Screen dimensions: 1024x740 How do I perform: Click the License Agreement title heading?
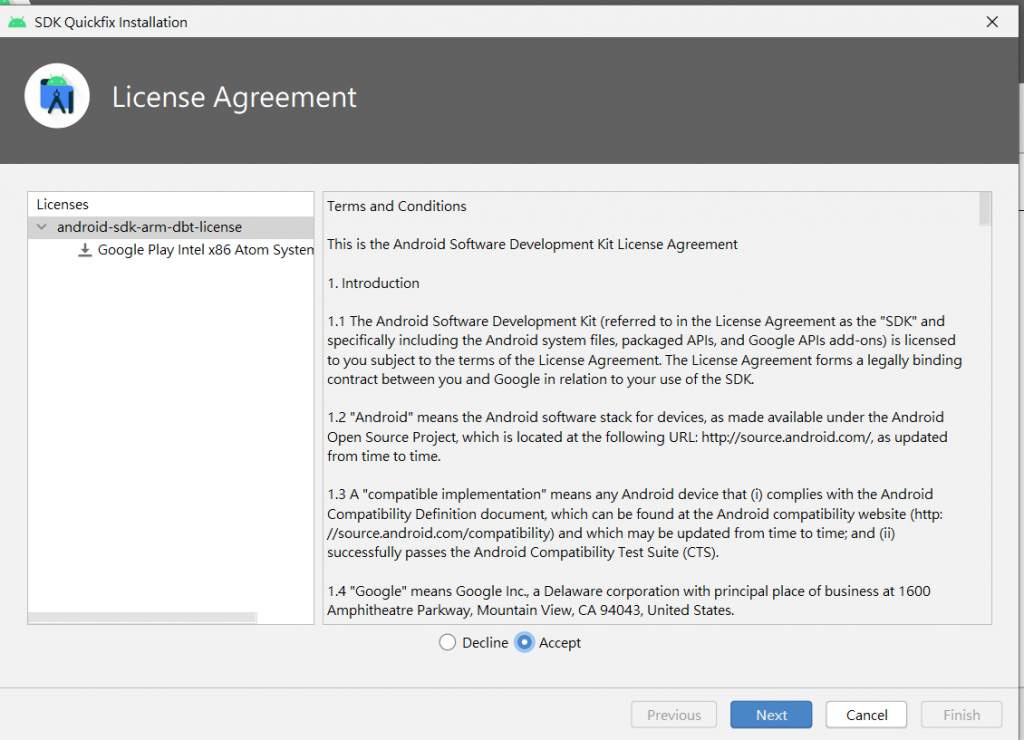(x=234, y=98)
